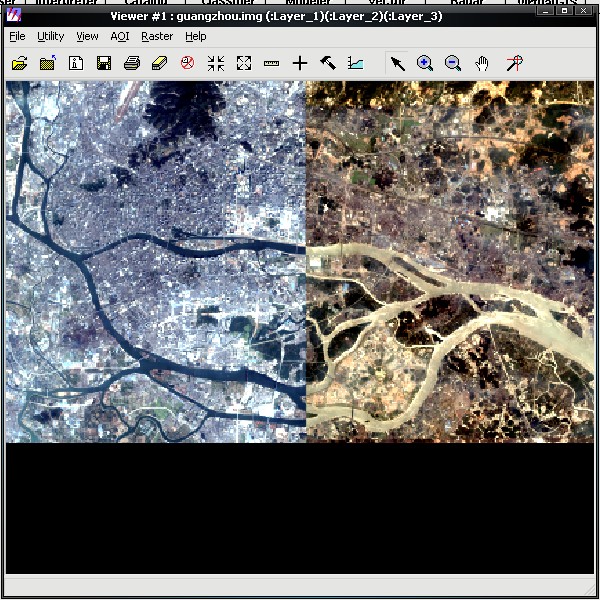Image resolution: width=600 pixels, height=600 pixels.
Task: Select the hand Pan/Roam tool
Action: 482,63
